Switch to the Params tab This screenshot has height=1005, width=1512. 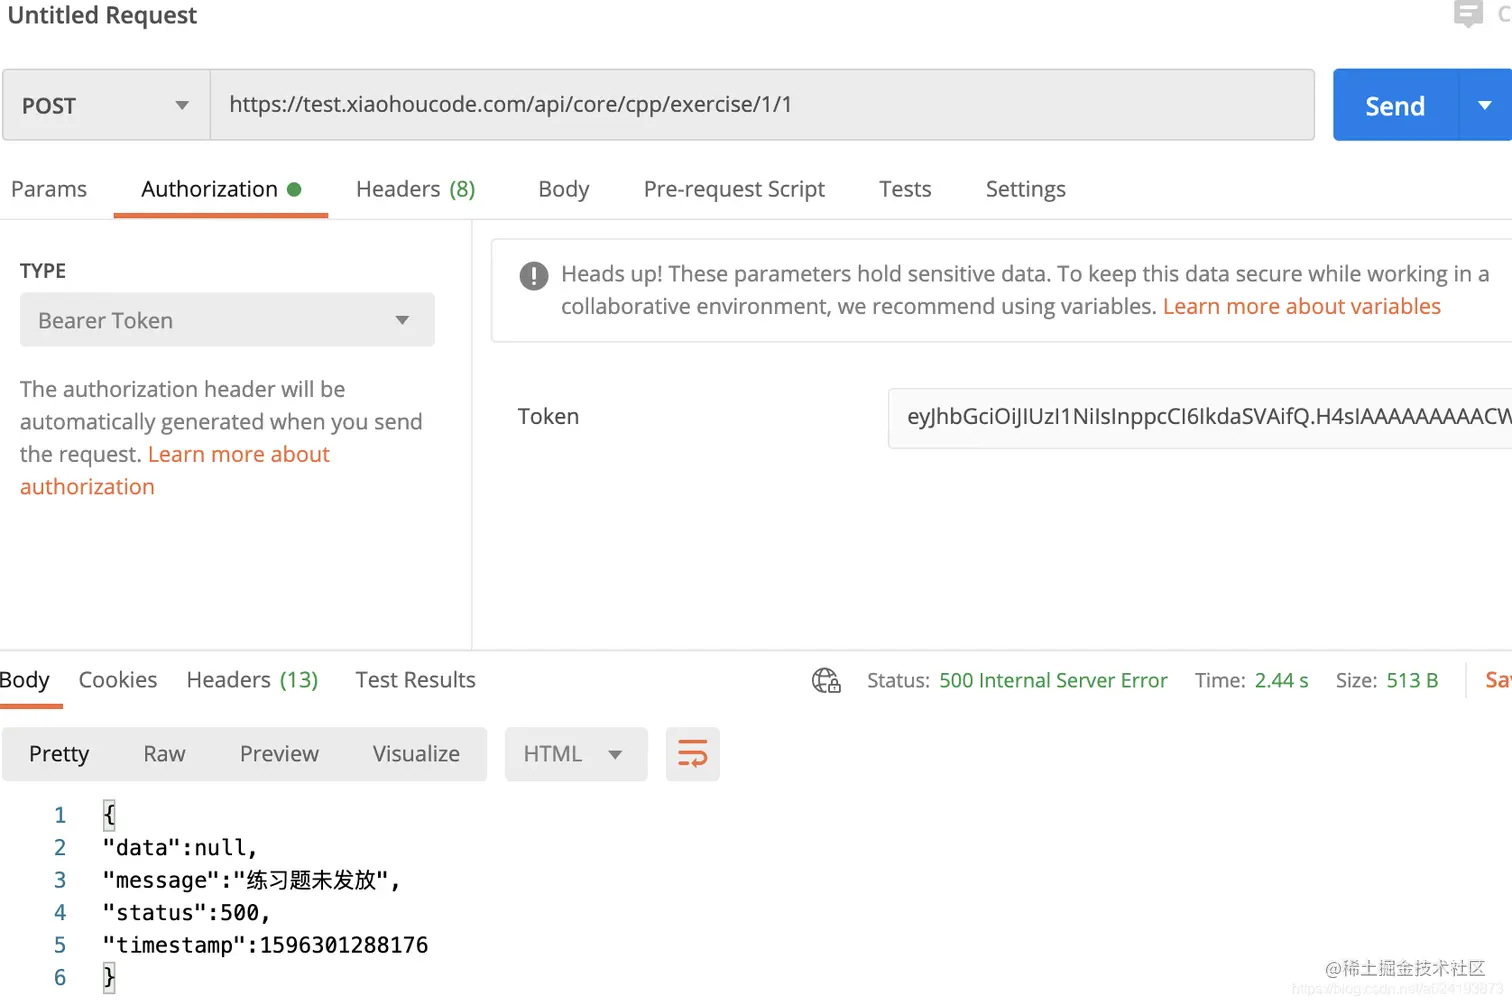[49, 189]
